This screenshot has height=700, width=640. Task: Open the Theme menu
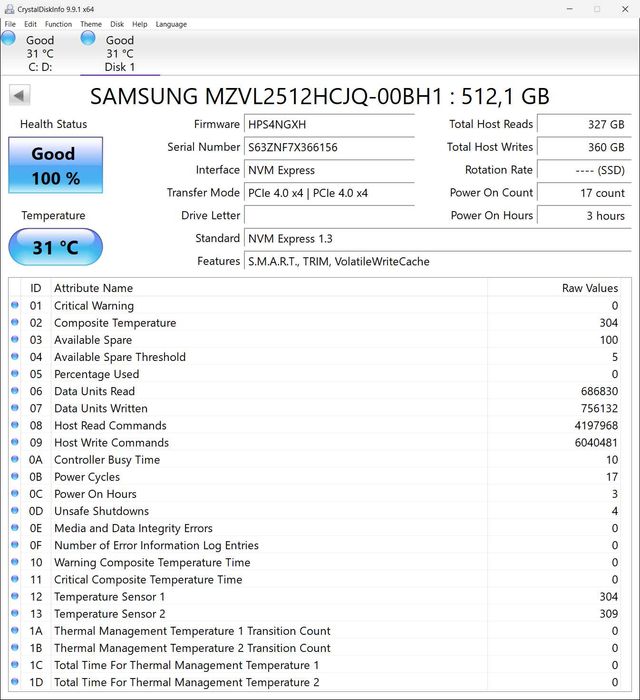[91, 24]
